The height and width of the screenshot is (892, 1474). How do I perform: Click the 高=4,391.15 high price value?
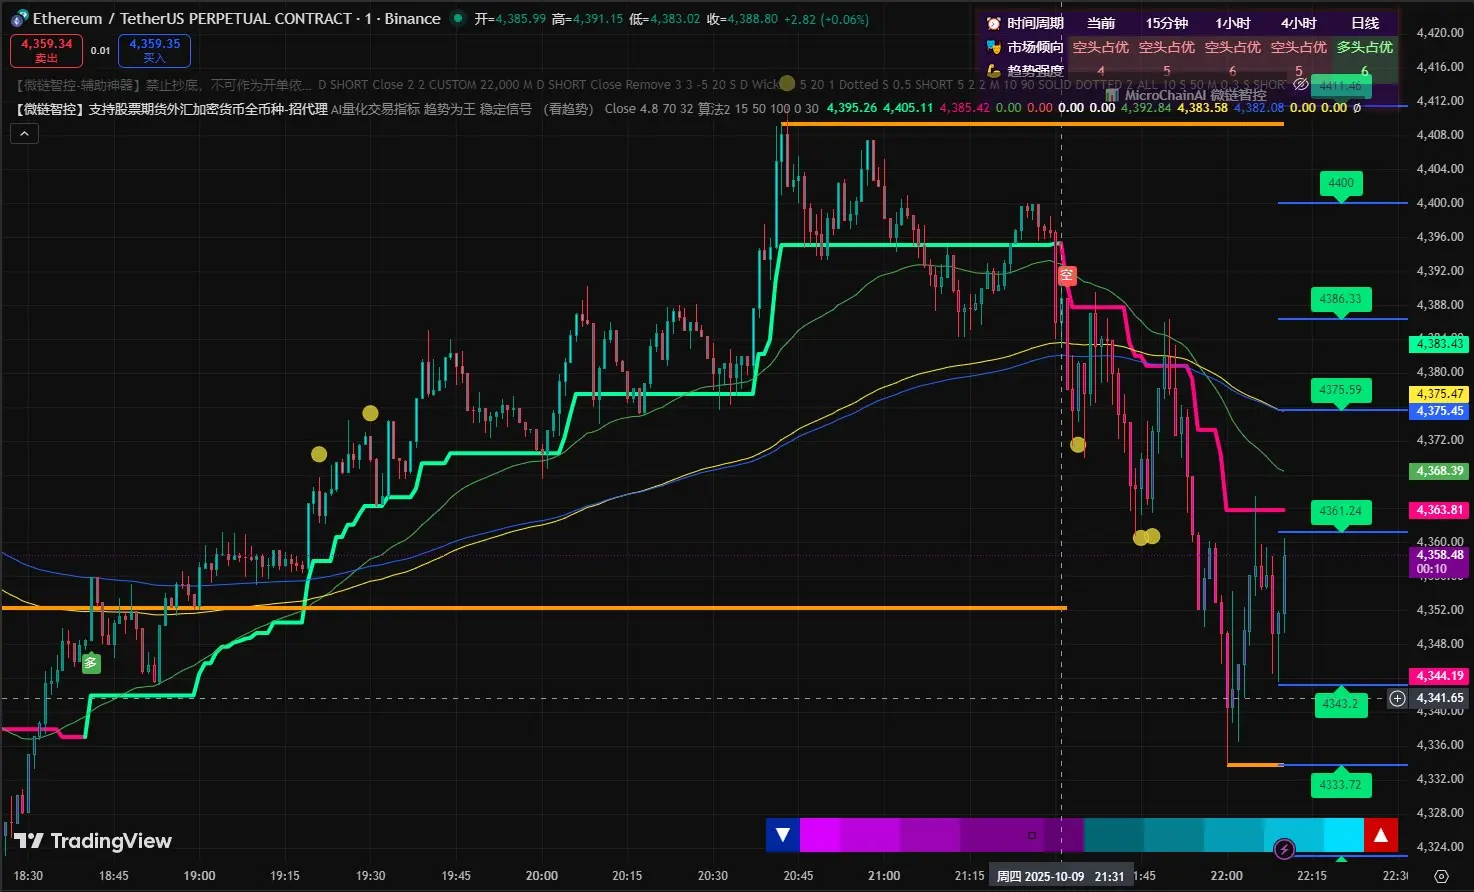coord(587,19)
